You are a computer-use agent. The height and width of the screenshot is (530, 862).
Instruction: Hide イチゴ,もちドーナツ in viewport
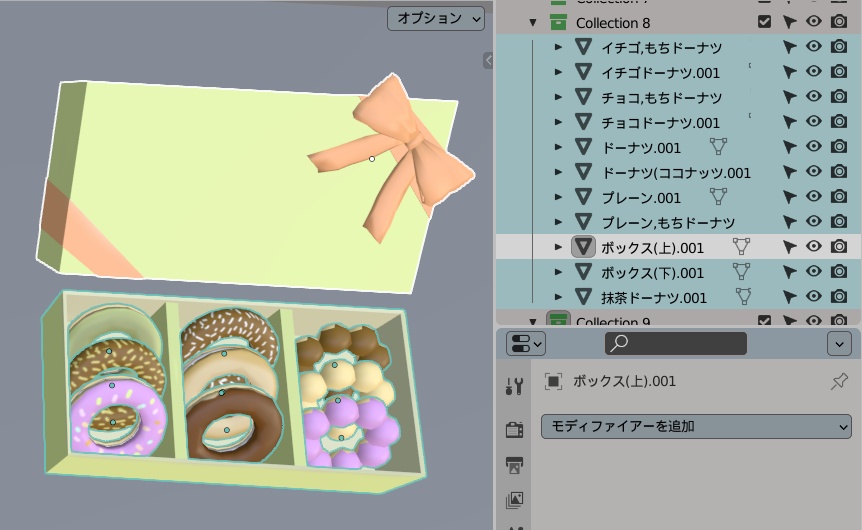[x=814, y=46]
